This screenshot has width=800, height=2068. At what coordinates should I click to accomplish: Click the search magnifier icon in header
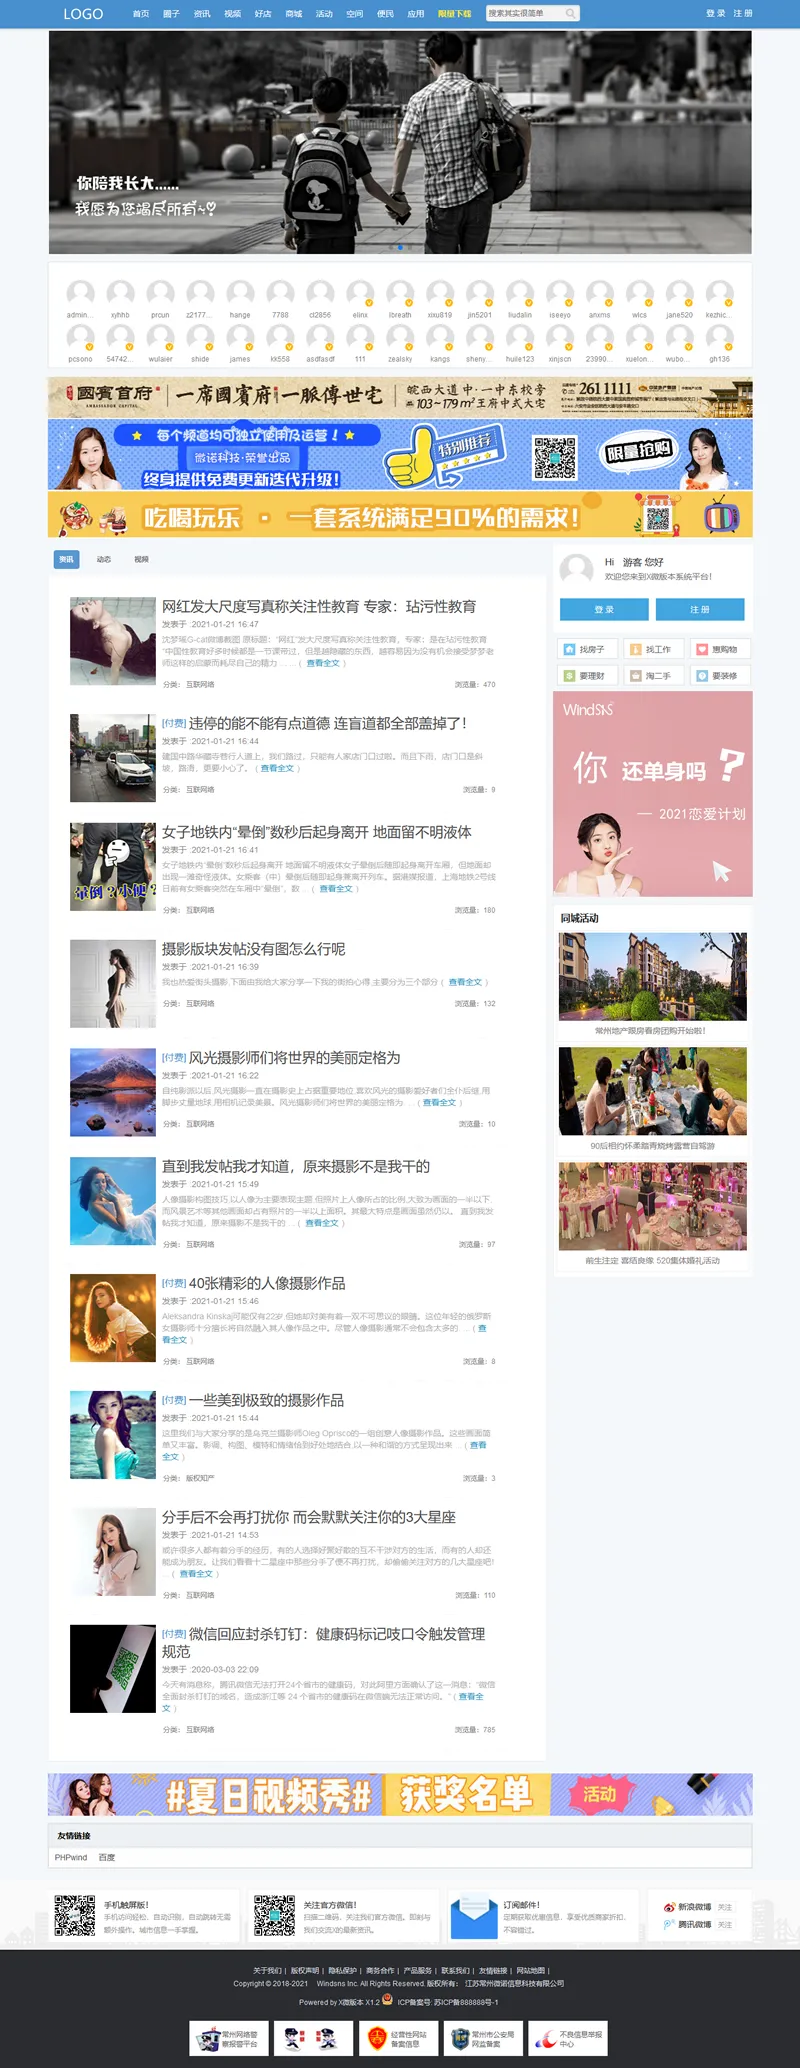(570, 13)
